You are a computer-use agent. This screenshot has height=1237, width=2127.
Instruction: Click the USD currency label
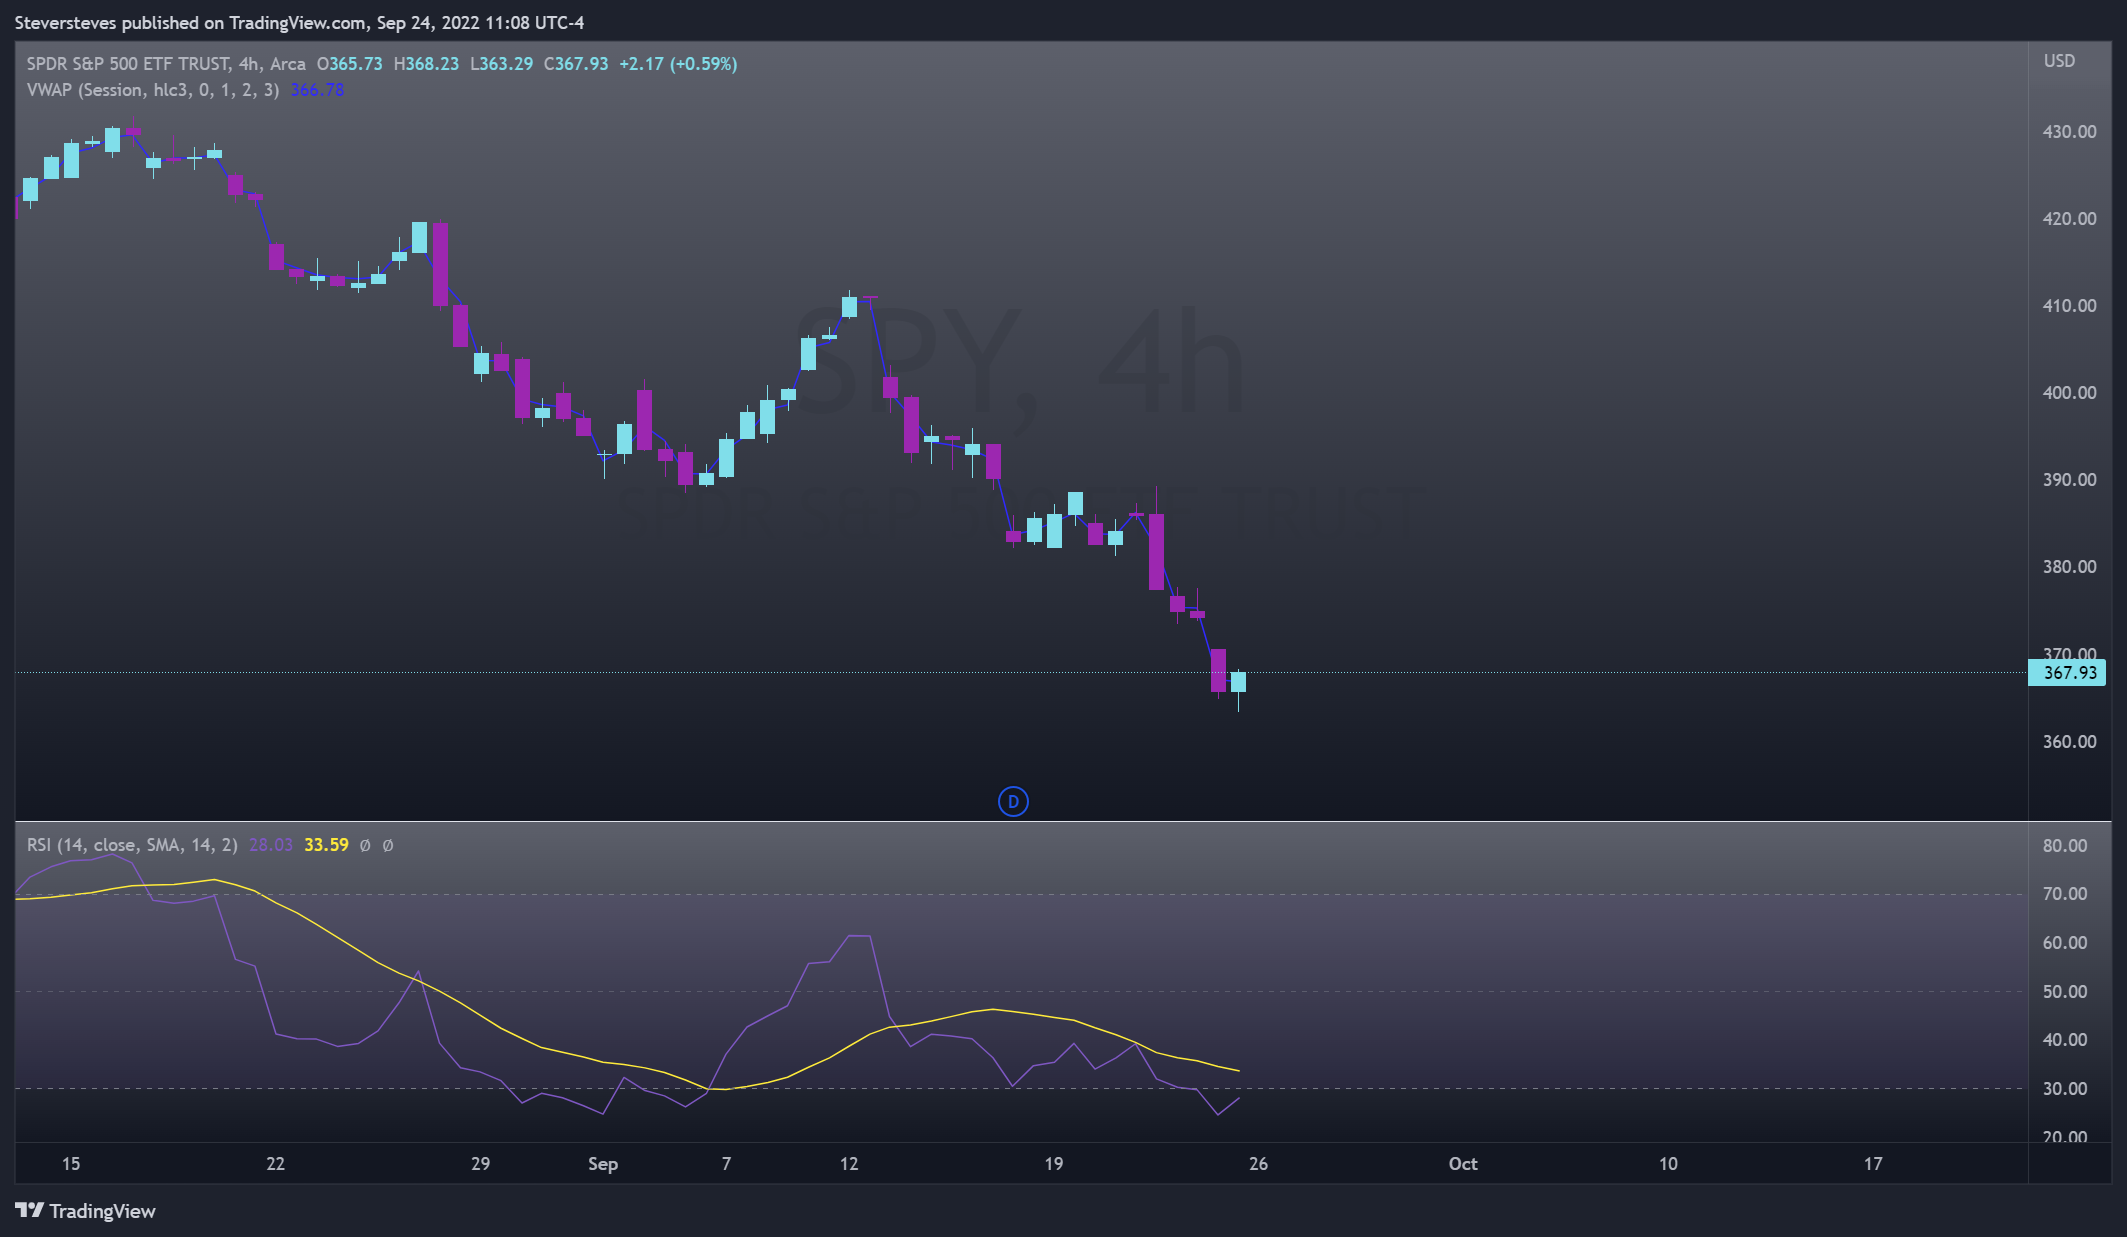(x=2059, y=61)
